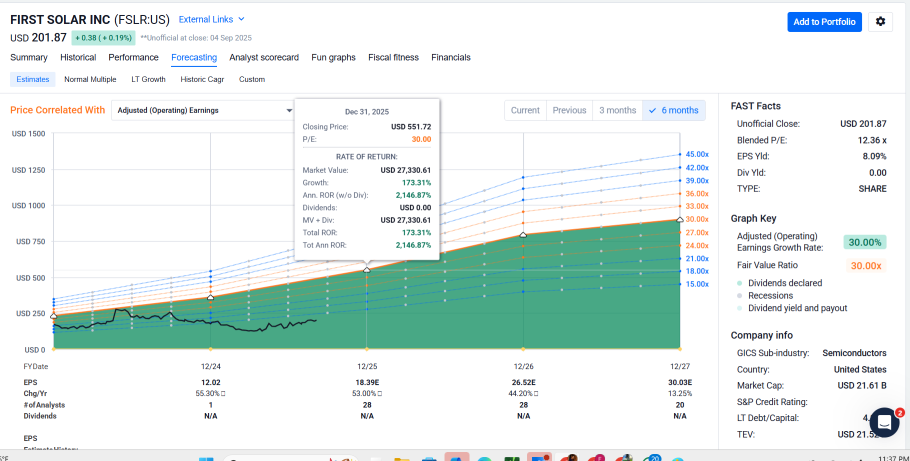The image size is (910, 461).
Task: Open the Adjusted (Operating) Earnings dropdown
Action: pos(204,110)
